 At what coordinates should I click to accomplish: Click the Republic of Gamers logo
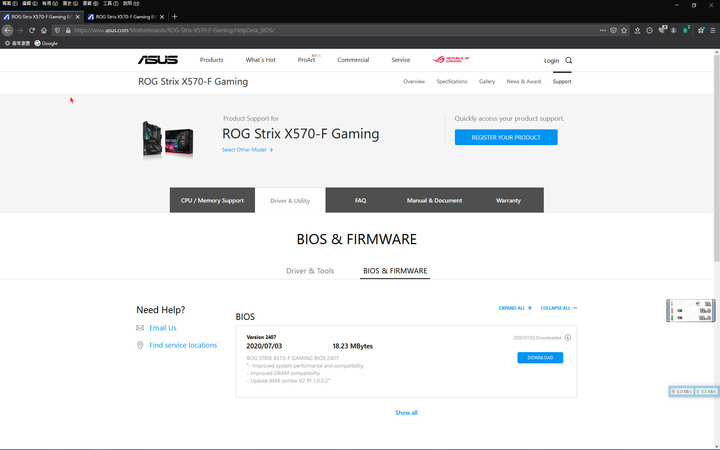pyautogui.click(x=451, y=60)
